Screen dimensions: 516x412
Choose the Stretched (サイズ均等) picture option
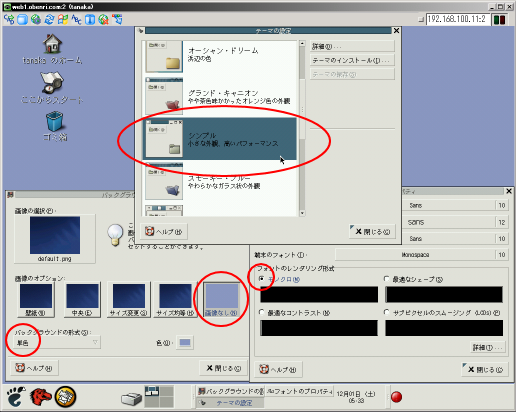point(175,299)
